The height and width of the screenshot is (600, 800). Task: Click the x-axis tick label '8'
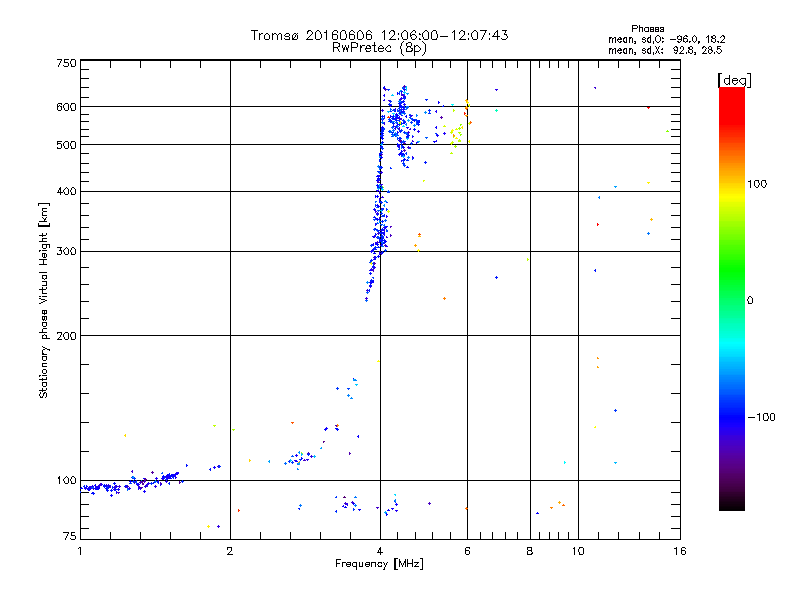[x=530, y=551]
